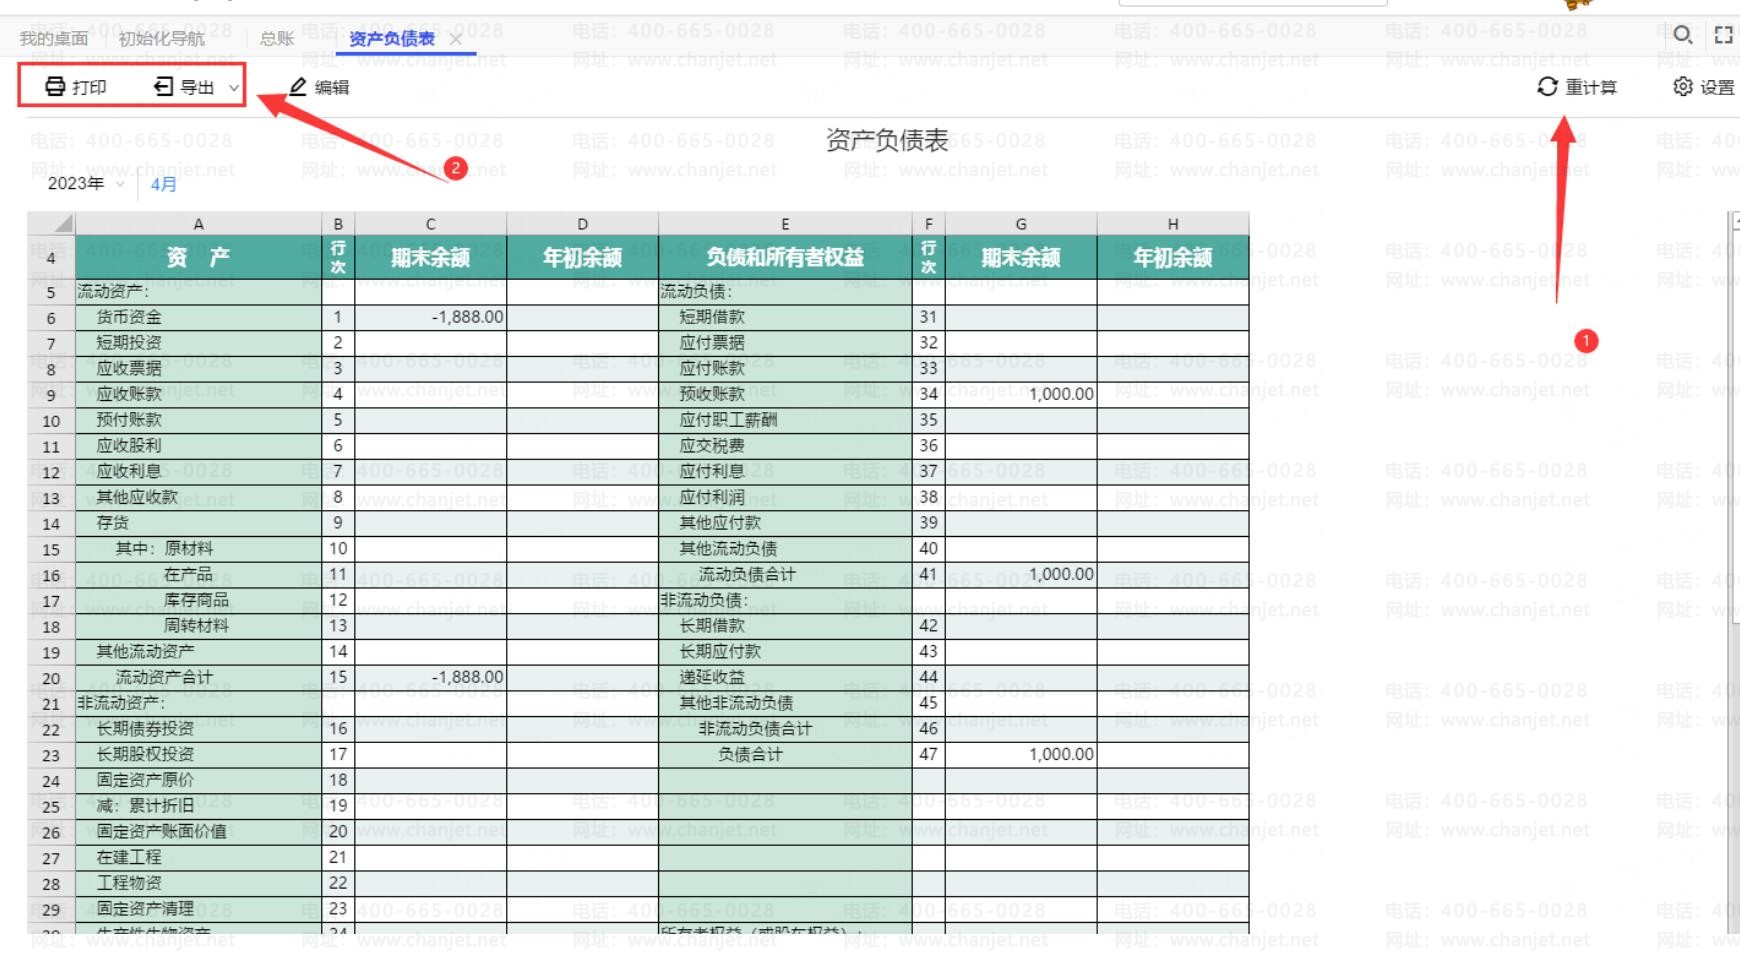
Task: Select column header C
Action: click(430, 224)
